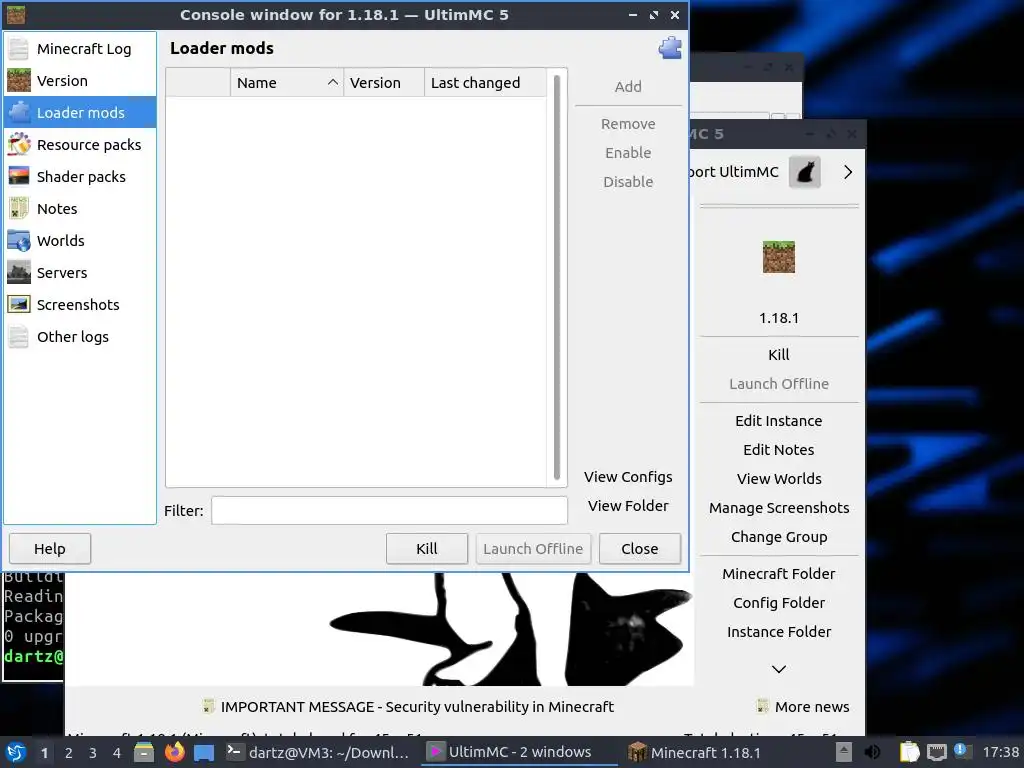This screenshot has width=1024, height=768.
Task: Click the Help button
Action: pos(50,549)
